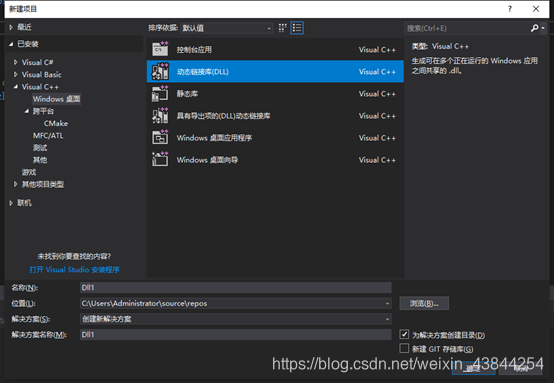Screen dimensions: 554x383
Task: Open the 排序依据 默认值 dropdown
Action: click(226, 28)
